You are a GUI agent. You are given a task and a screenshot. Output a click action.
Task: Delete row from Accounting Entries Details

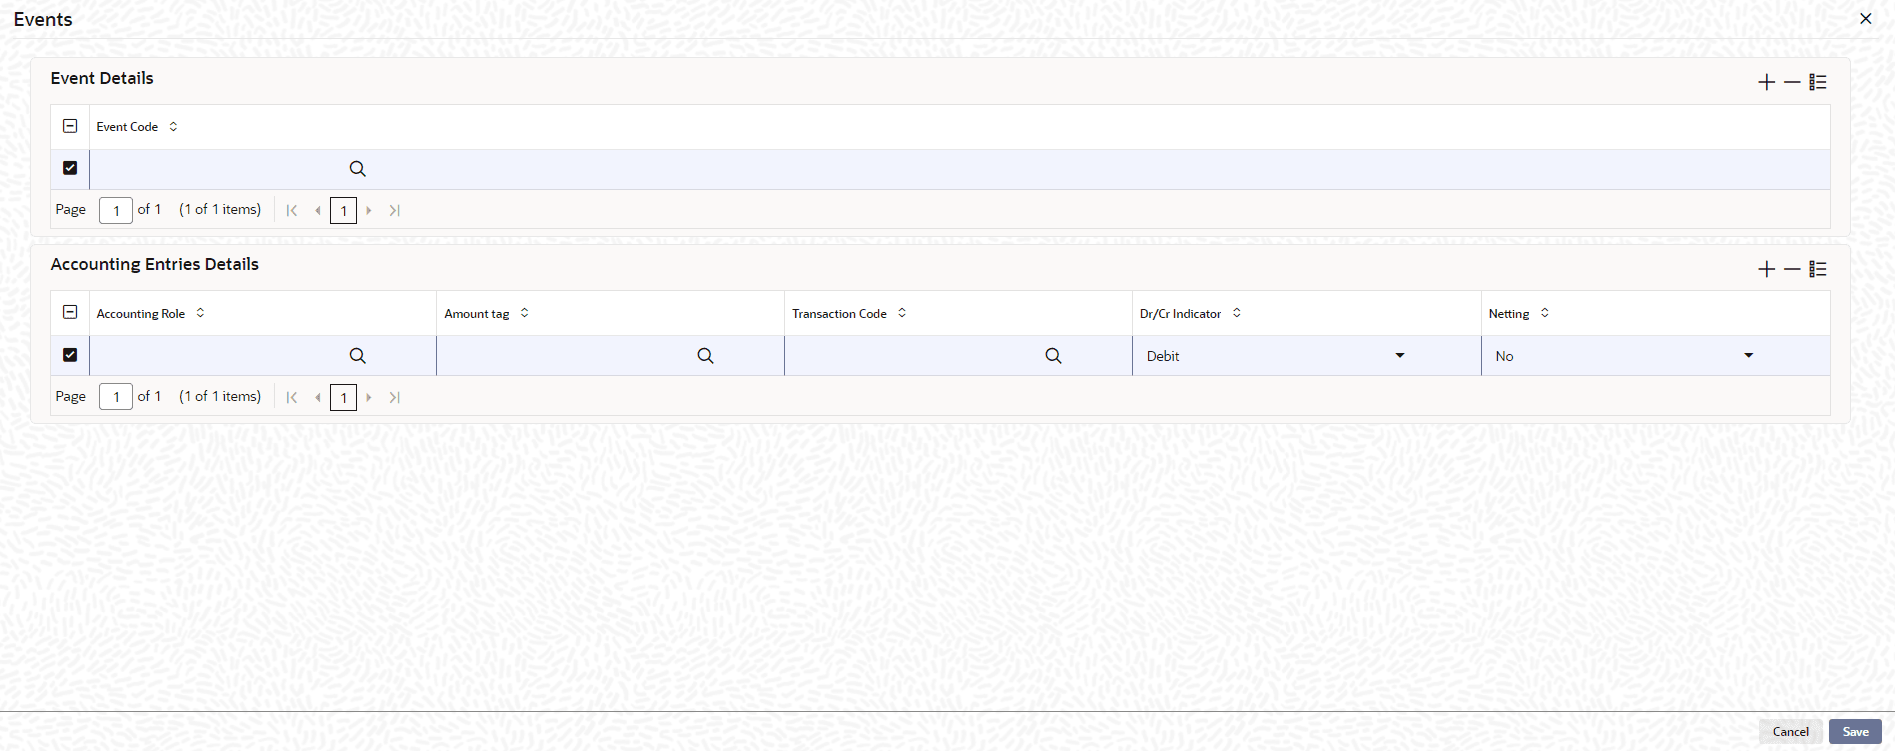click(1792, 269)
